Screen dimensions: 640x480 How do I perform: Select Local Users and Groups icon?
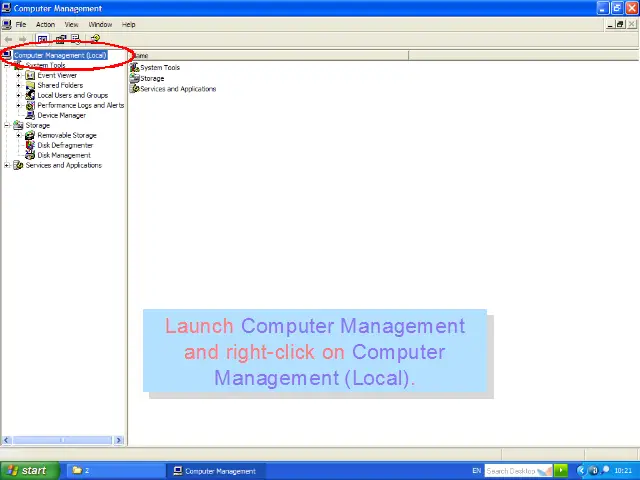(30, 96)
